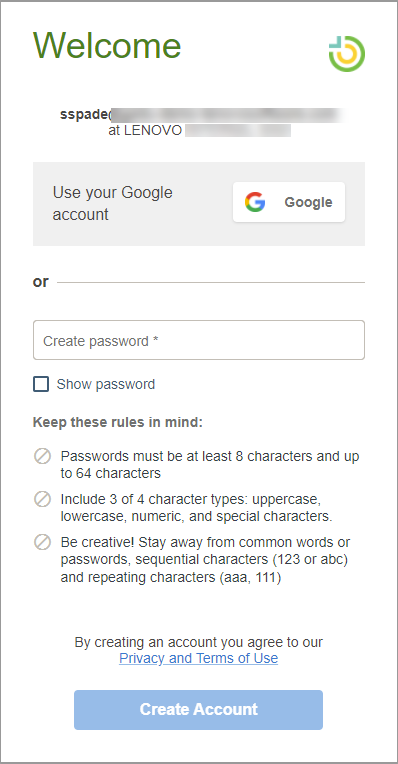Sign in with the Google button

click(289, 202)
